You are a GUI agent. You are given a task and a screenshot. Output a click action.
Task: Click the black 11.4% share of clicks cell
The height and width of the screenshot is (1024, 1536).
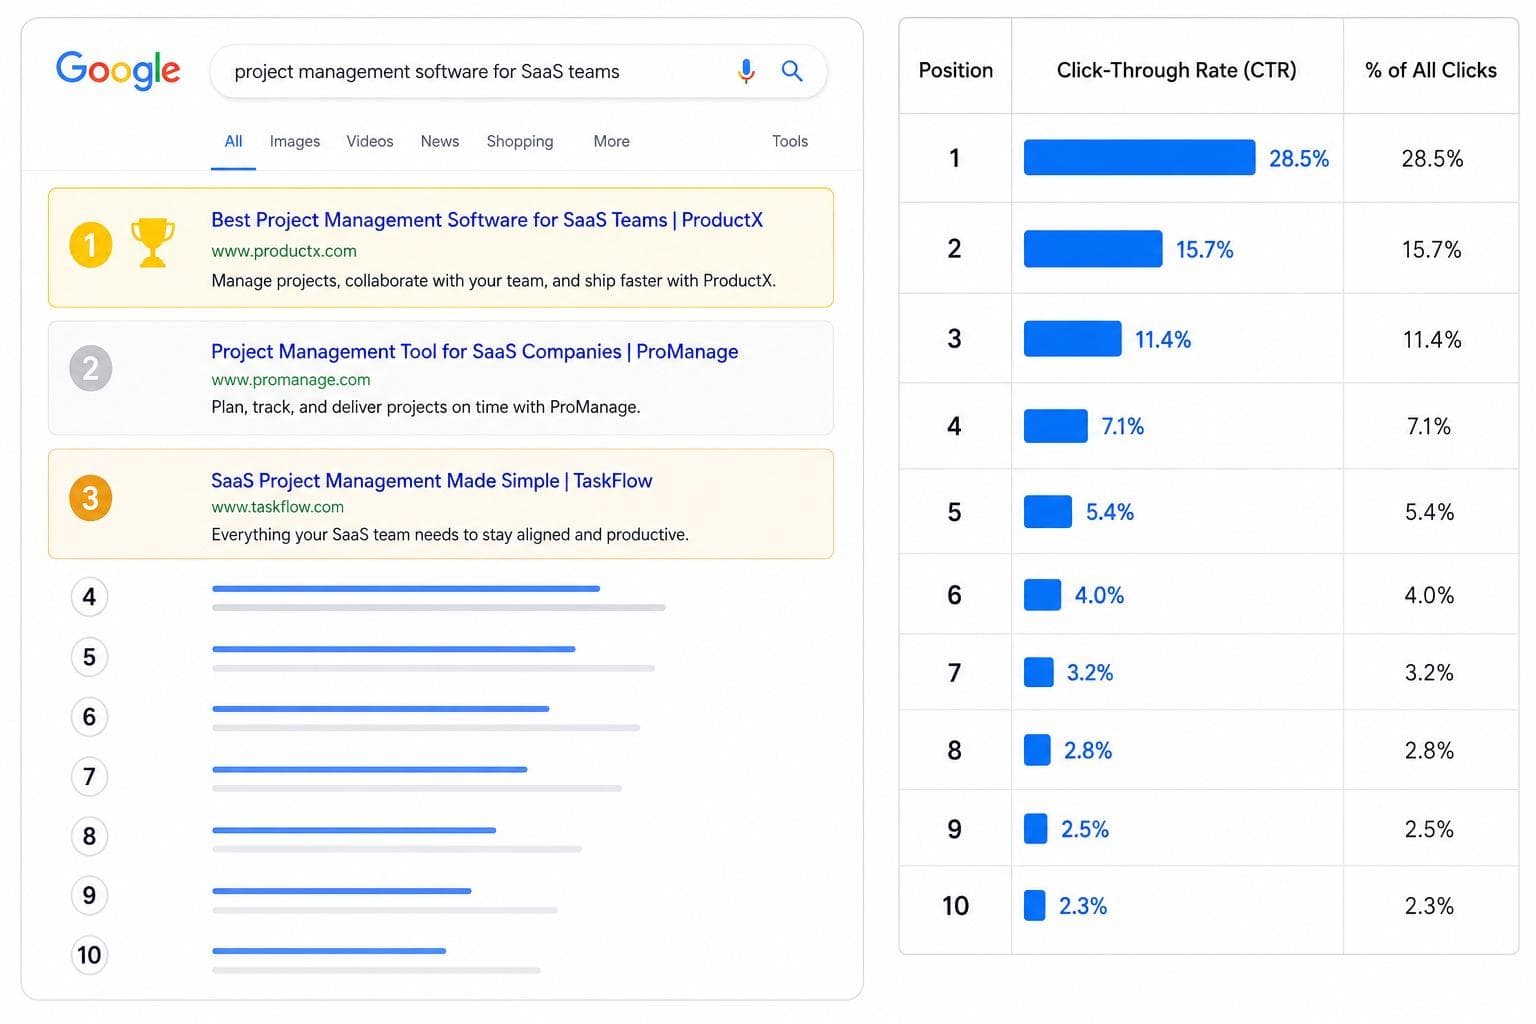pyautogui.click(x=1432, y=339)
